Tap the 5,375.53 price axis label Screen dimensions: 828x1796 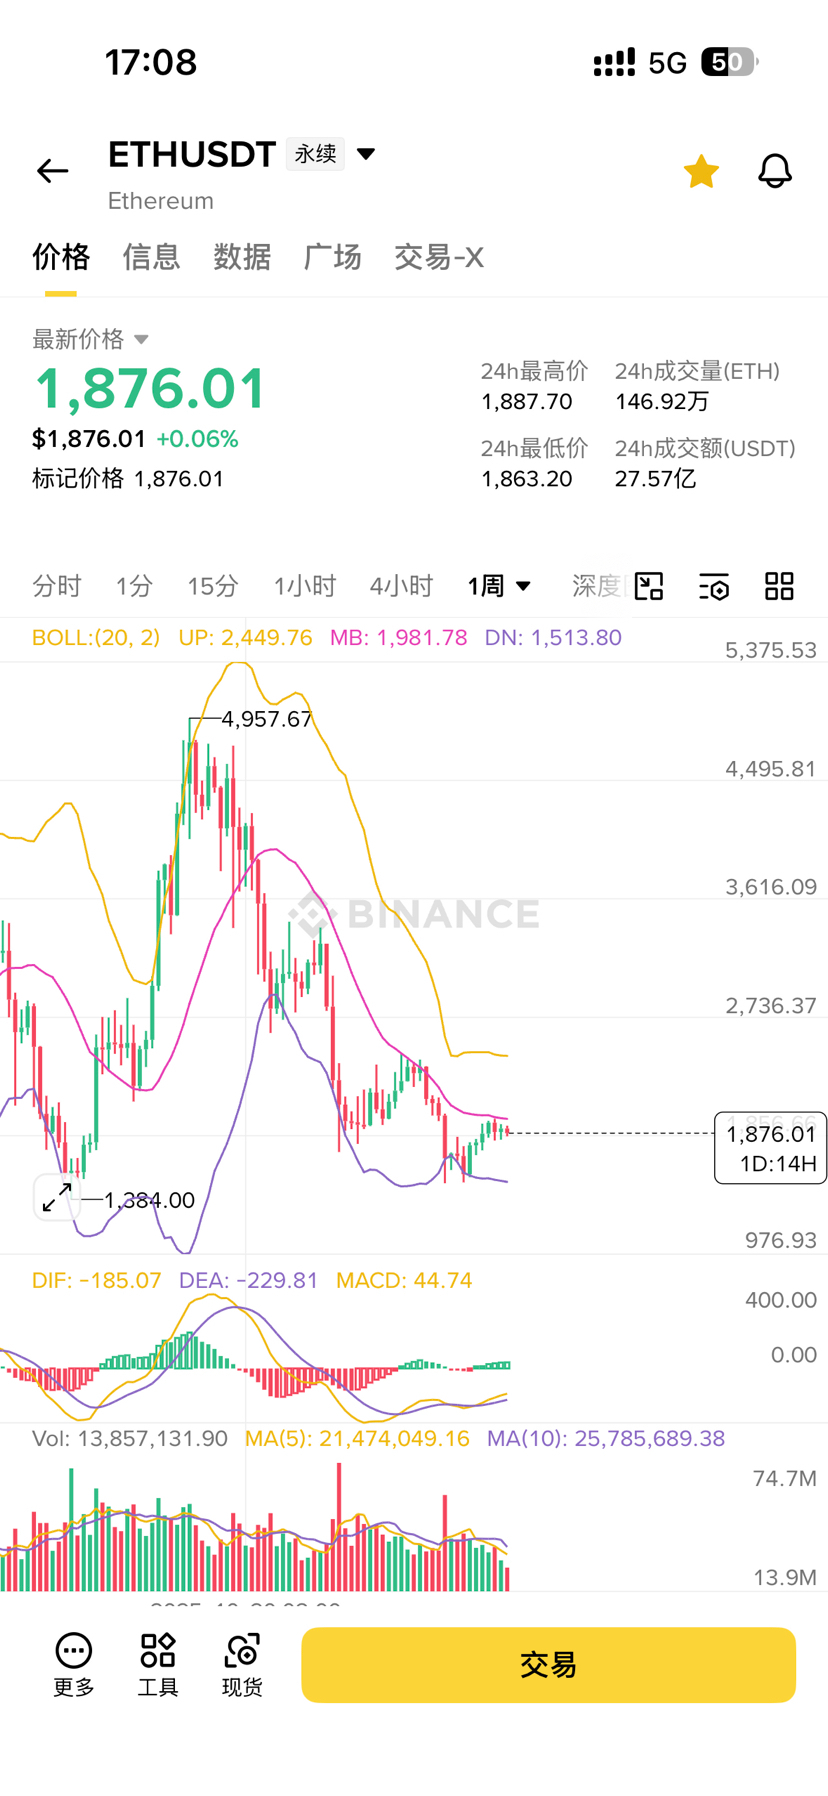coord(771,650)
